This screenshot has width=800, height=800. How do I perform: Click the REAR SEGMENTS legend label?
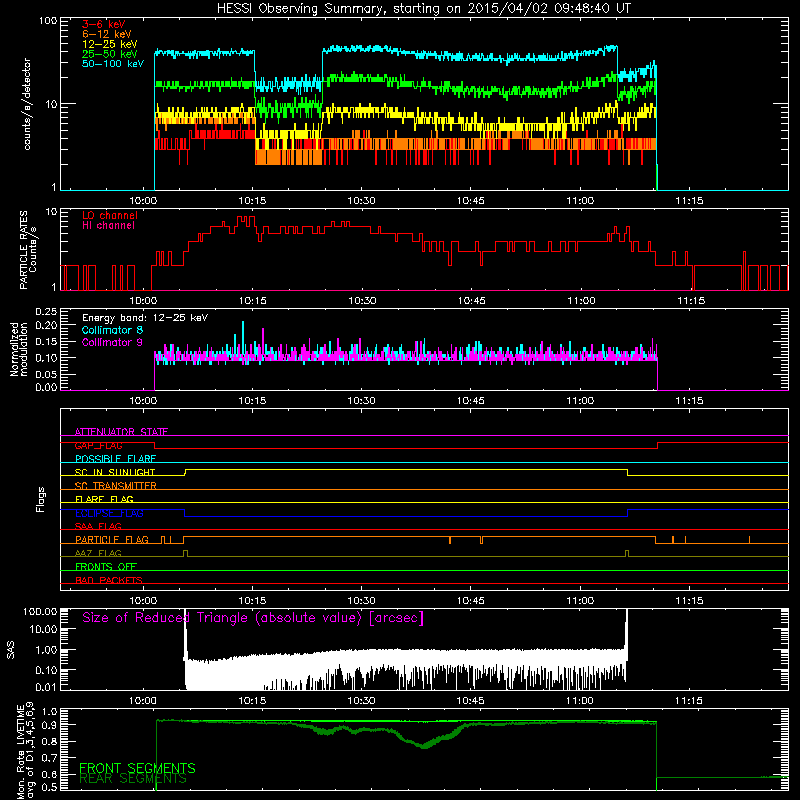133,779
